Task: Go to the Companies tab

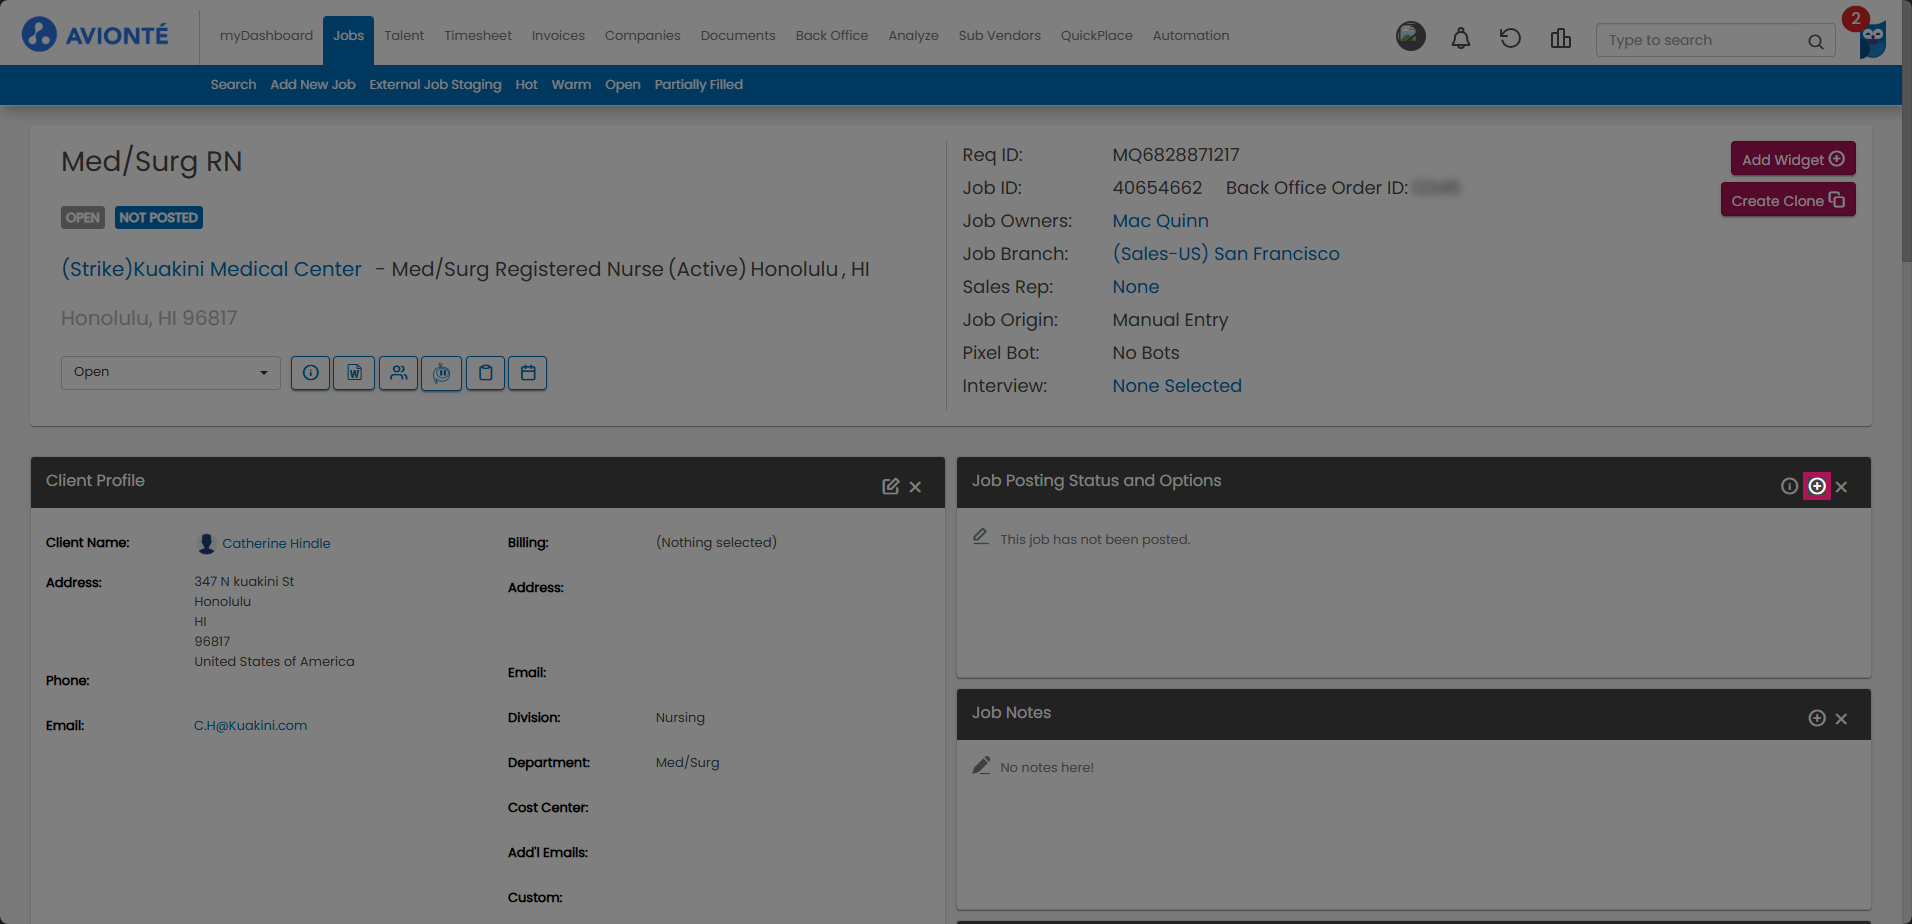Action: point(642,35)
